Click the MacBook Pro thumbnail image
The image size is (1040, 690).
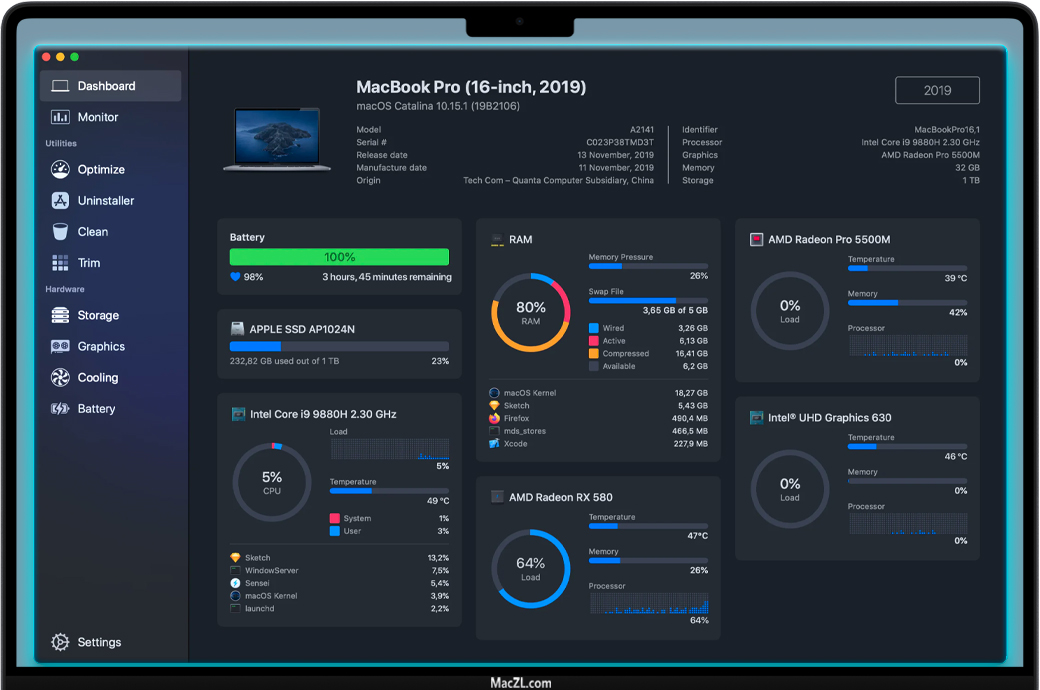270,138
